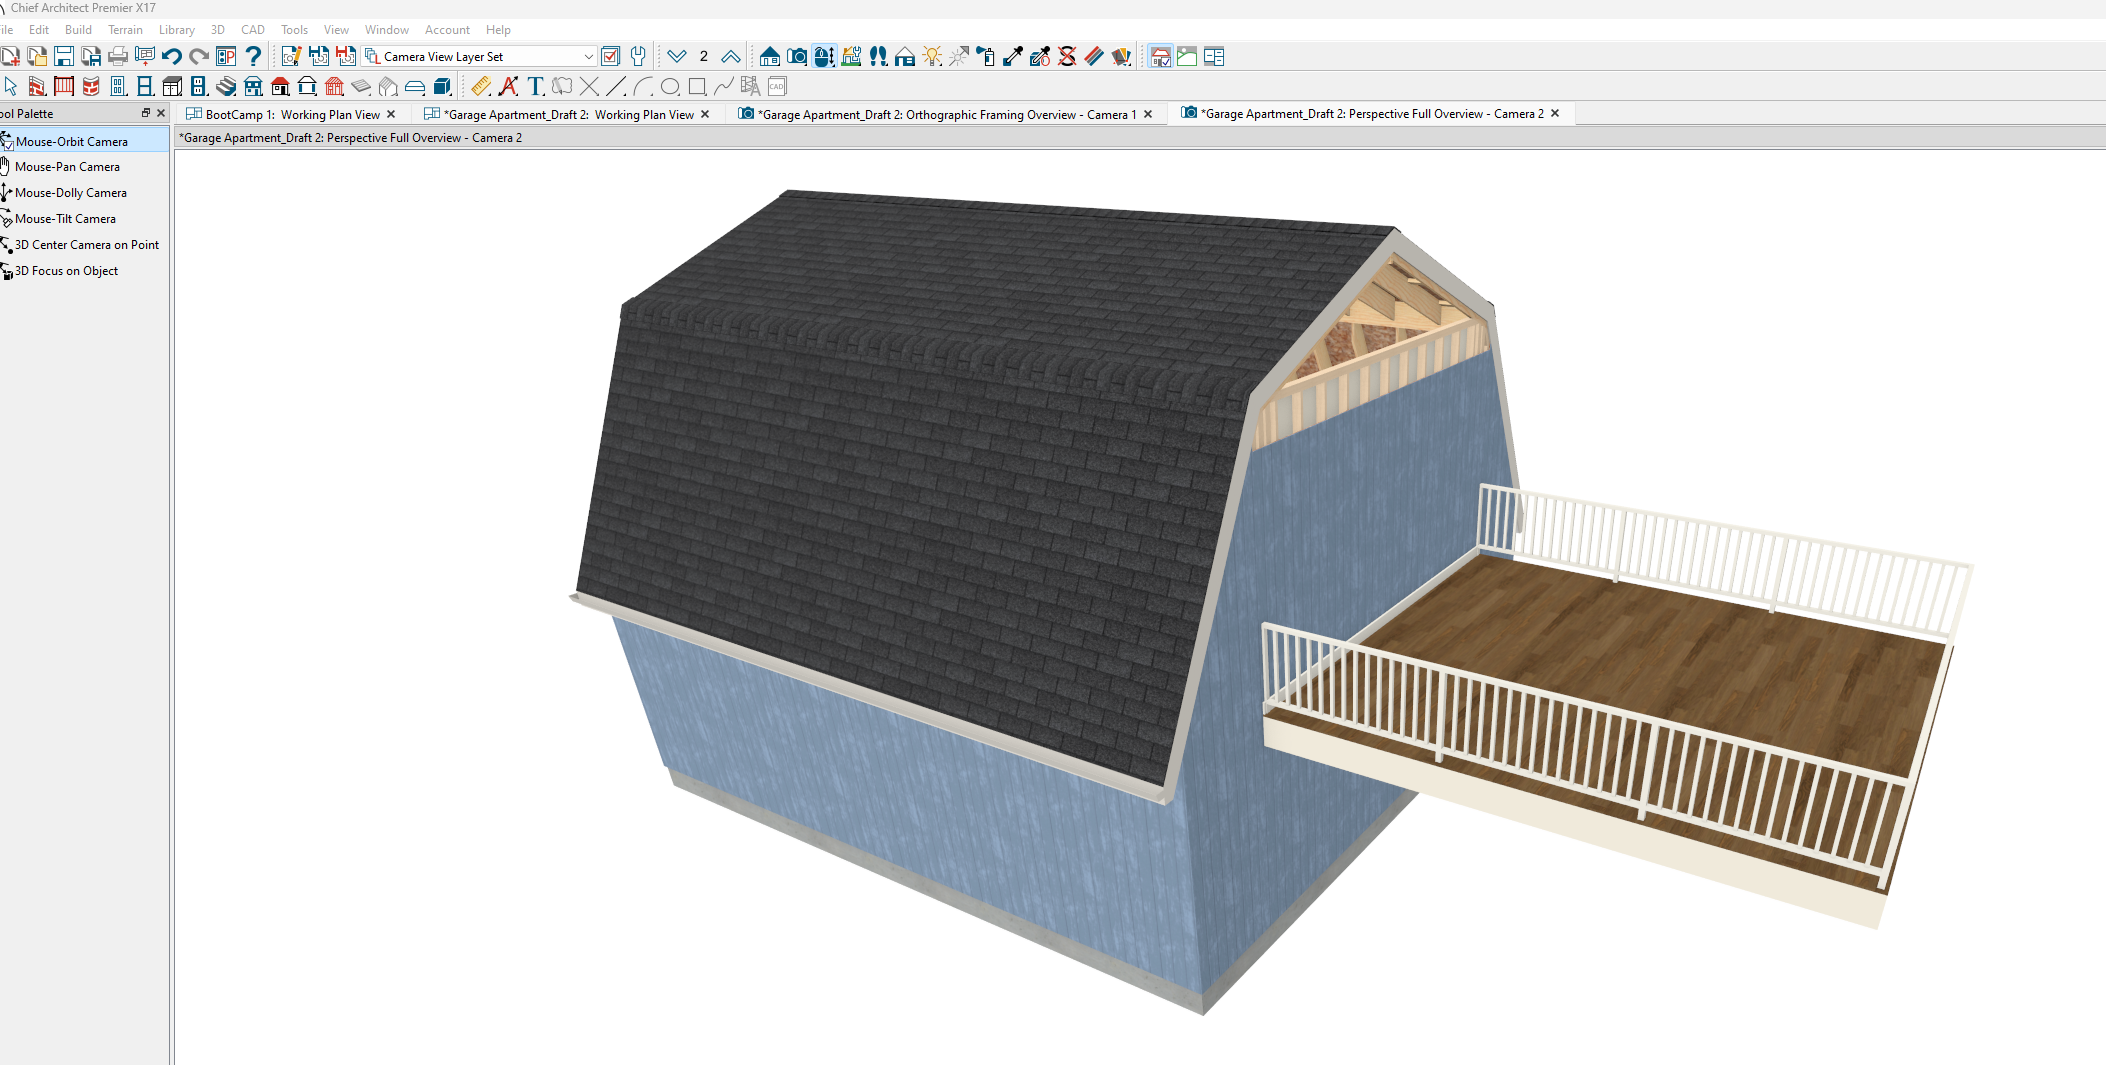Select the Text tool
Viewport: 2106px width, 1065px height.
[x=536, y=87]
